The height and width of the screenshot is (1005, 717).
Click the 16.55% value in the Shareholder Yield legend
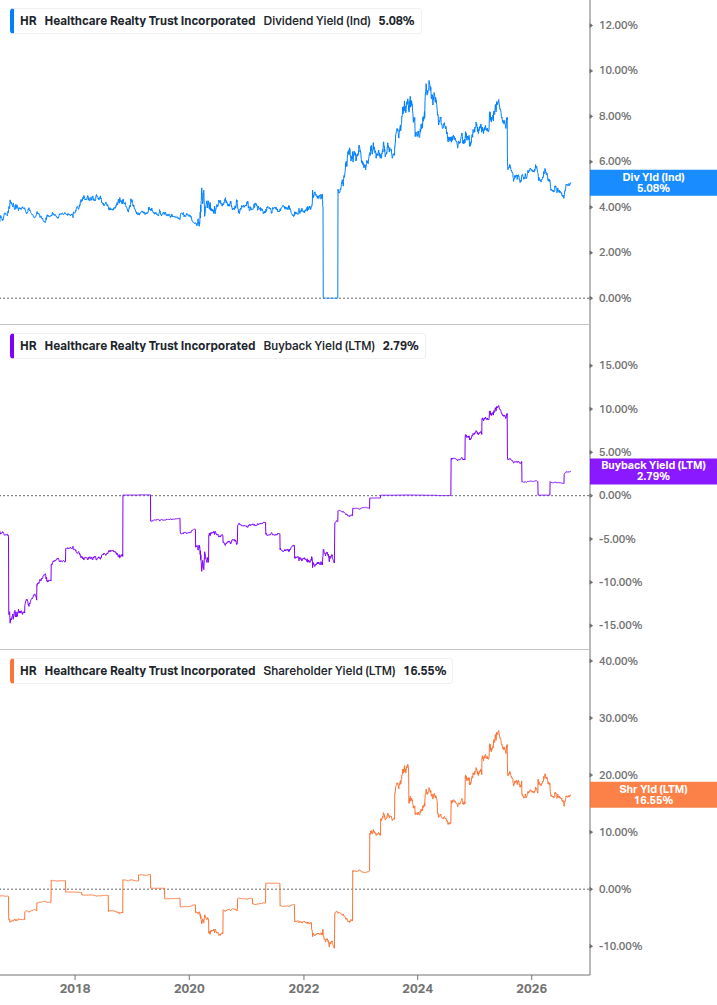coord(425,671)
